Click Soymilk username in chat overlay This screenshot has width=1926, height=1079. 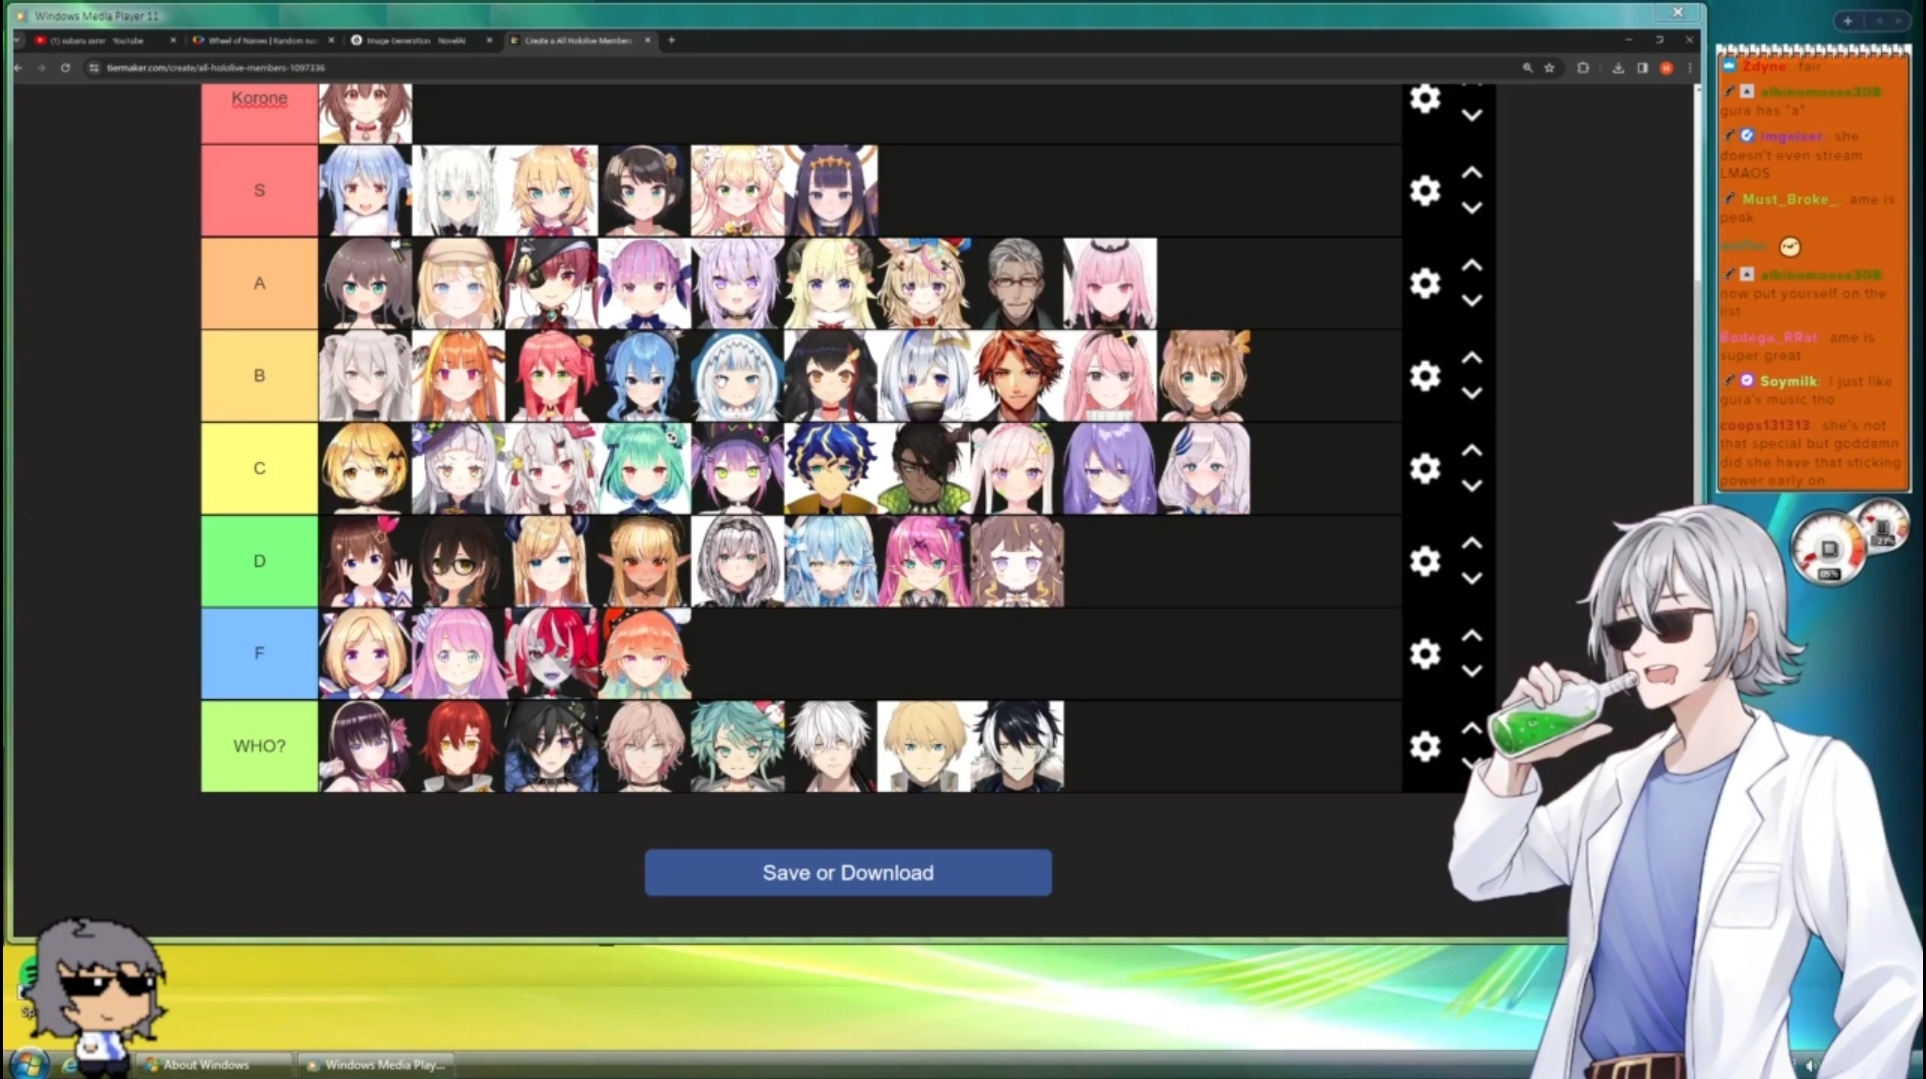coord(1788,381)
